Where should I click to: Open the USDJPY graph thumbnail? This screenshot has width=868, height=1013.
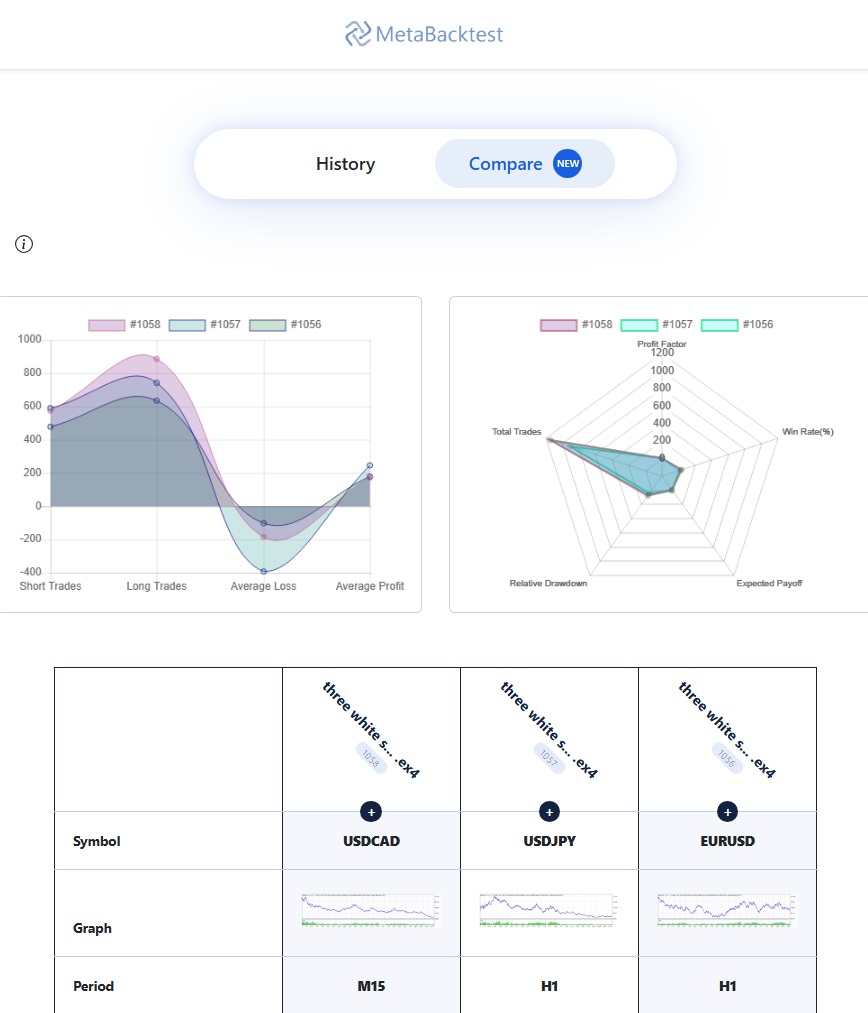[549, 909]
